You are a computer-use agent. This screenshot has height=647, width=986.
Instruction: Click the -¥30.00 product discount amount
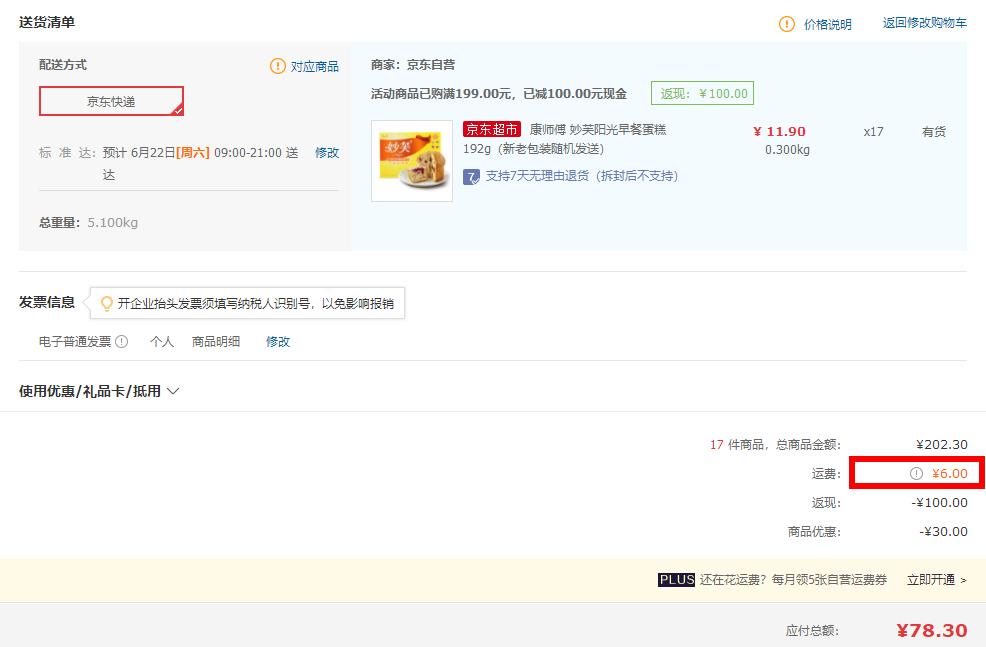click(x=943, y=531)
